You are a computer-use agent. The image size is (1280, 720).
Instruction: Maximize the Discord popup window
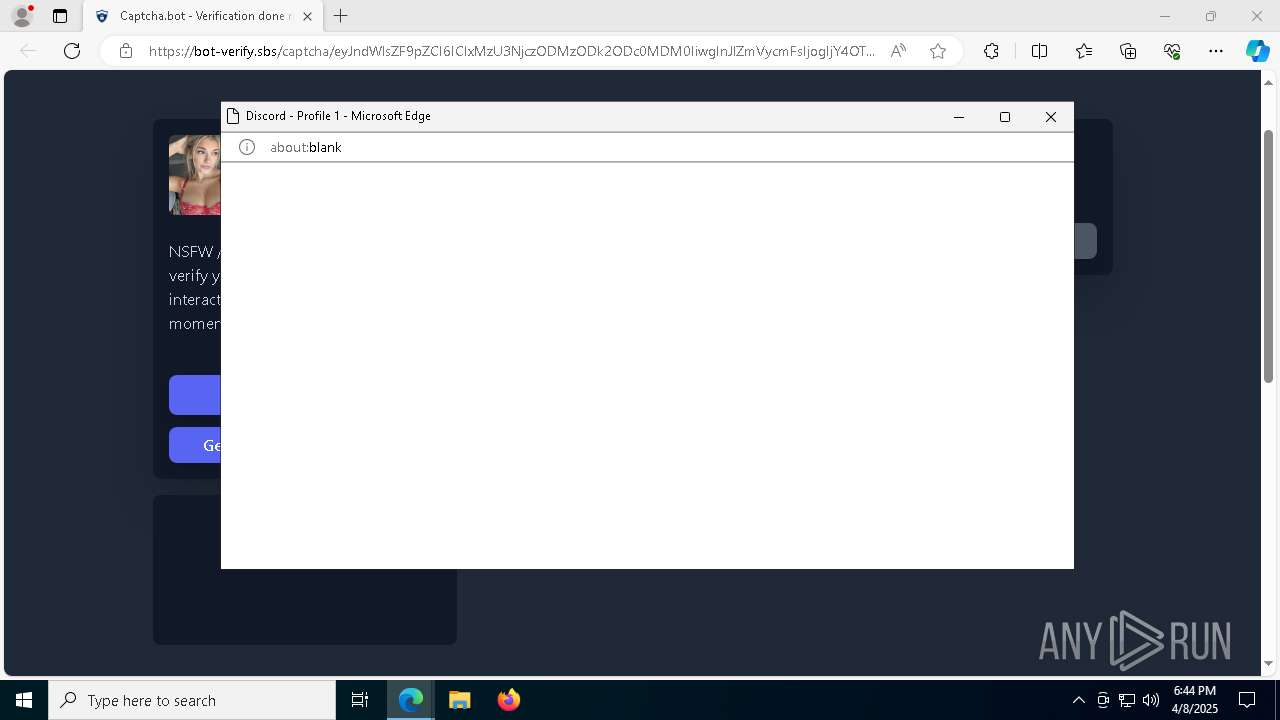coord(1005,117)
